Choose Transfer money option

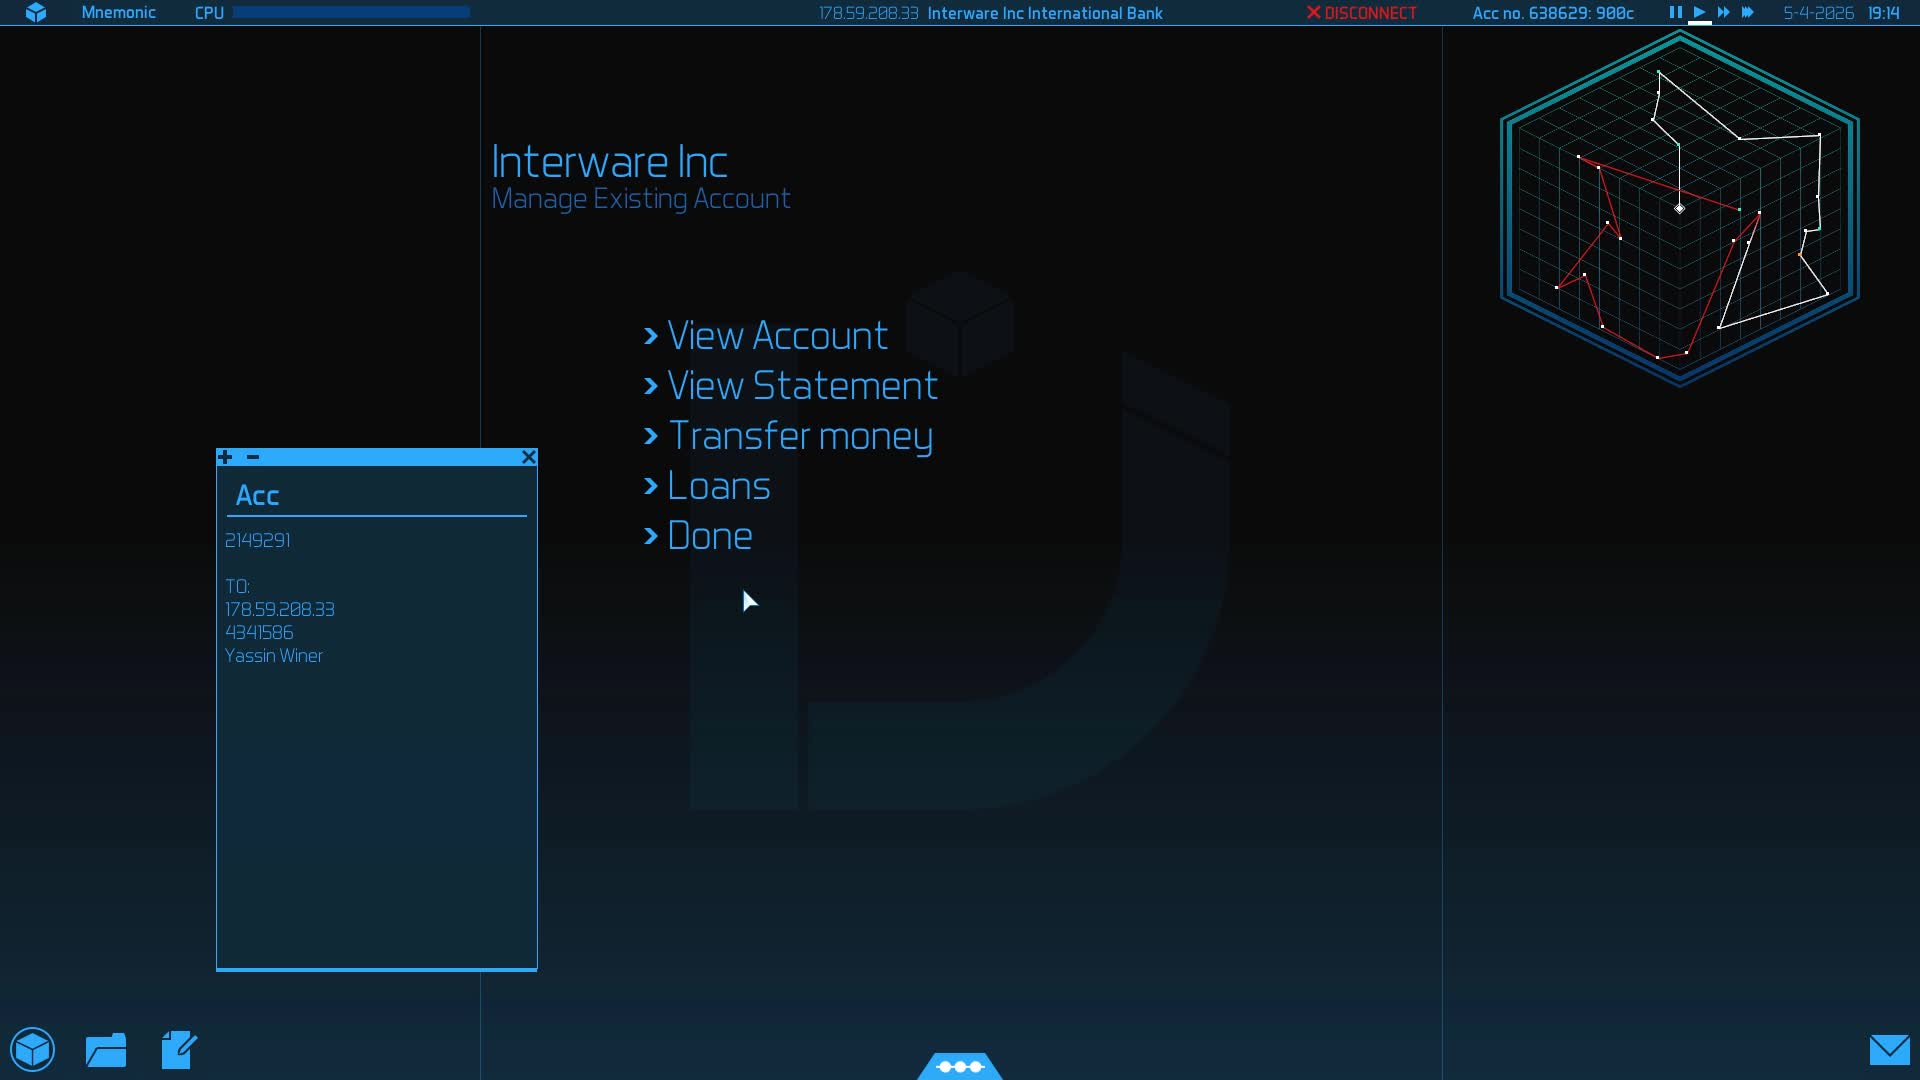pos(799,436)
